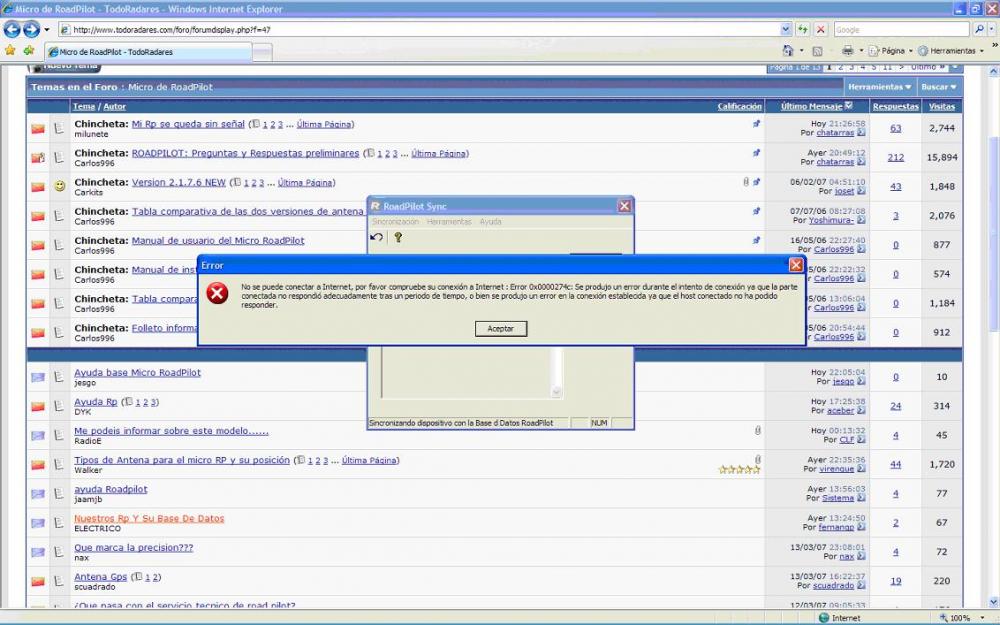Select the Micro de RoadPilot browser tab
1000x625 pixels.
coord(110,51)
